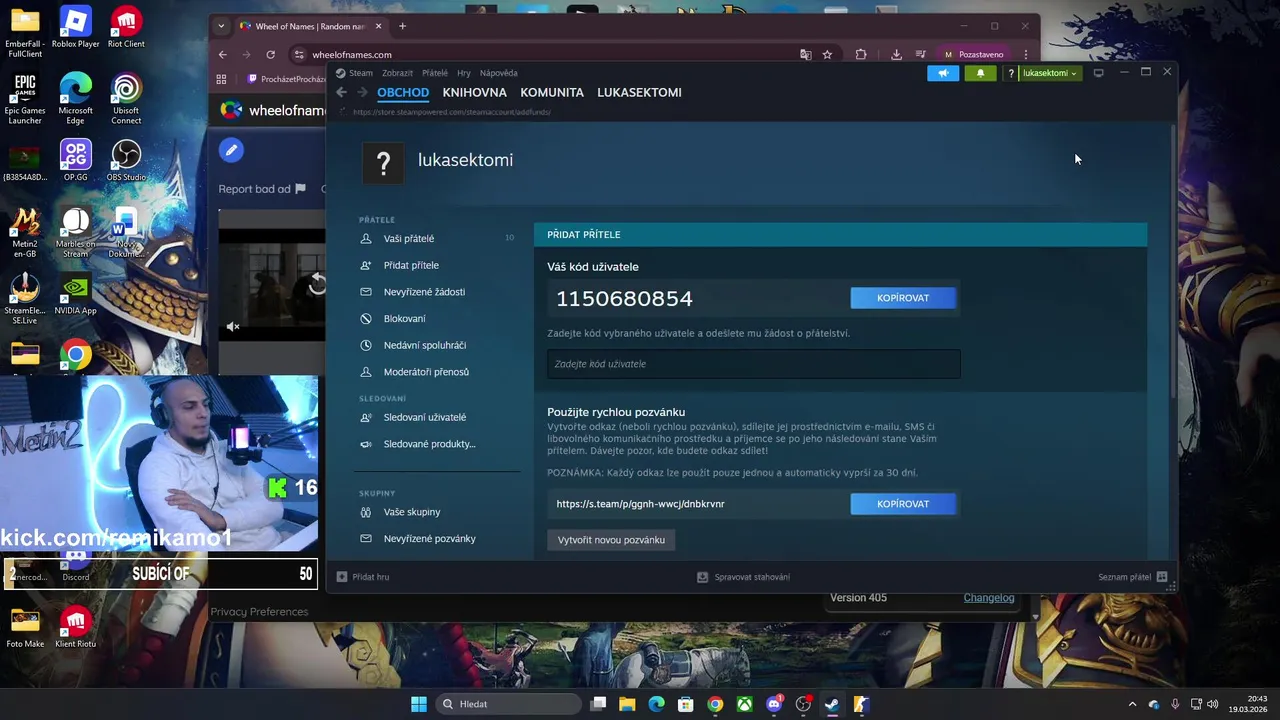Switch Steam to Big Picture mode icon
The height and width of the screenshot is (720, 1280).
(x=1098, y=73)
